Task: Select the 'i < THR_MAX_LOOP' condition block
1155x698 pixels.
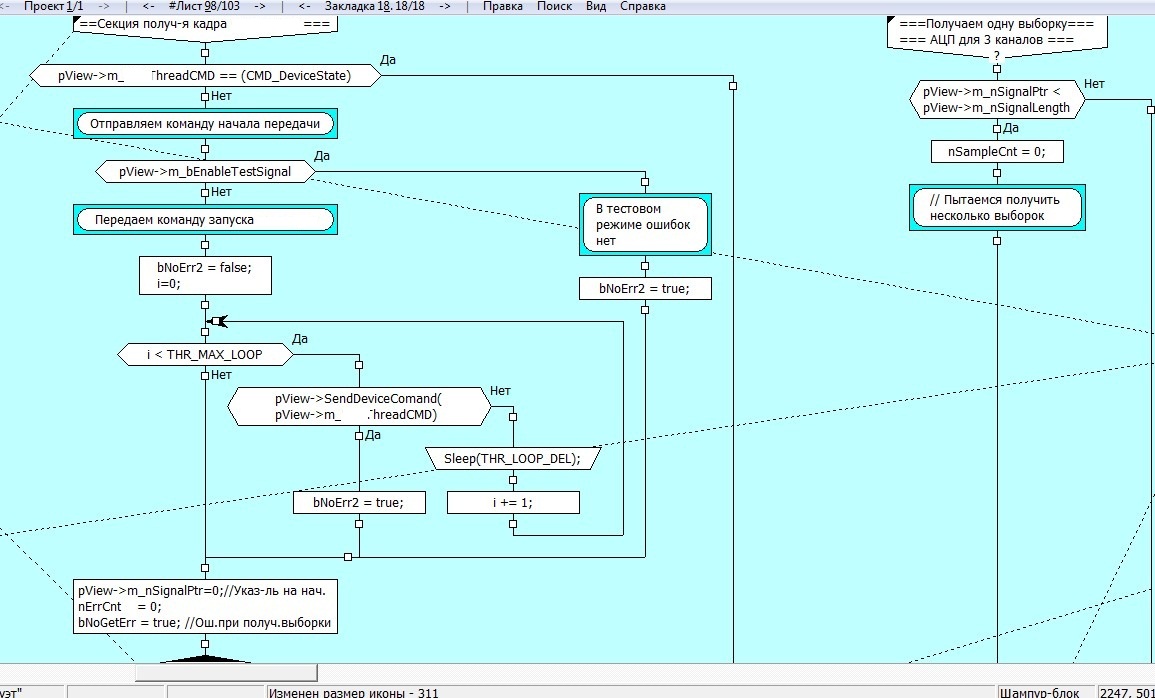Action: 205,354
